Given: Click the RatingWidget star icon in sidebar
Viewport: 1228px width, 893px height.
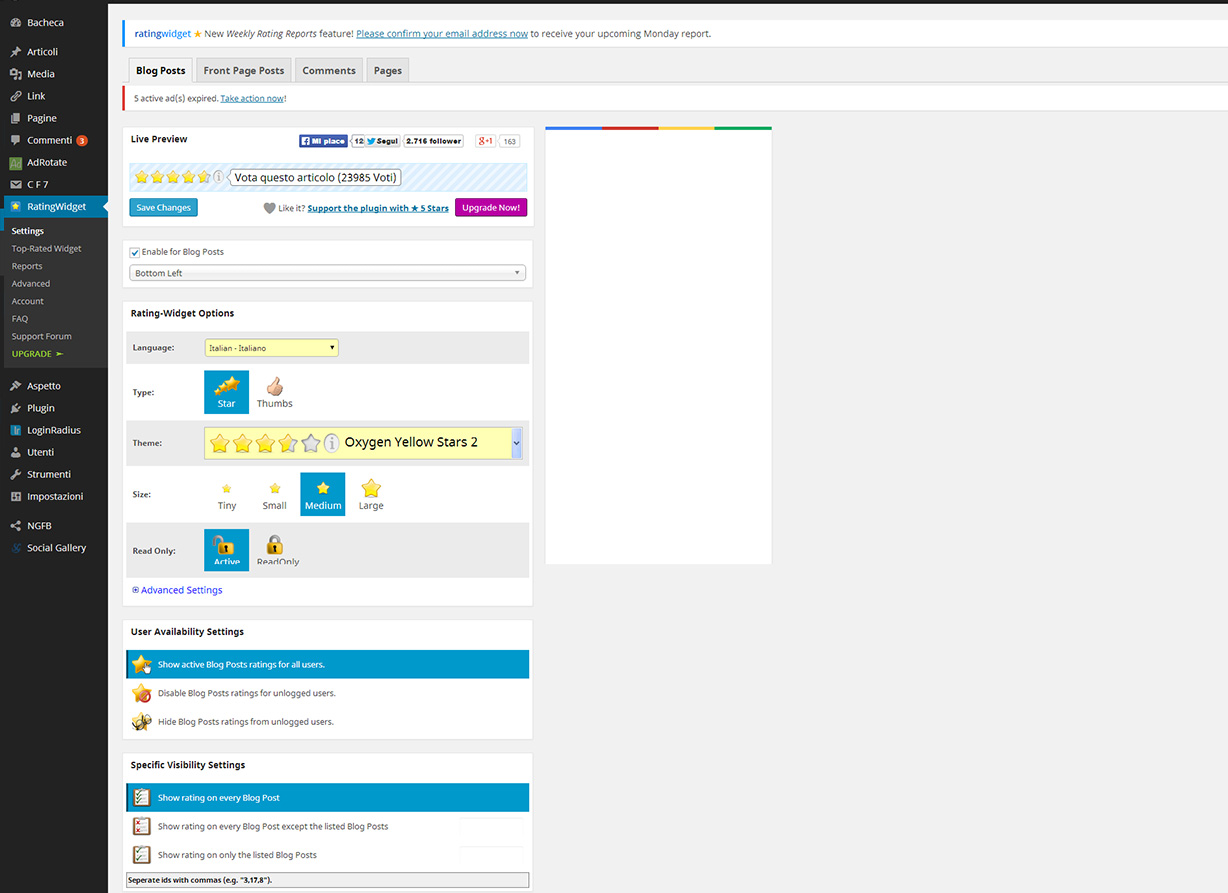Looking at the screenshot, I should 16,207.
